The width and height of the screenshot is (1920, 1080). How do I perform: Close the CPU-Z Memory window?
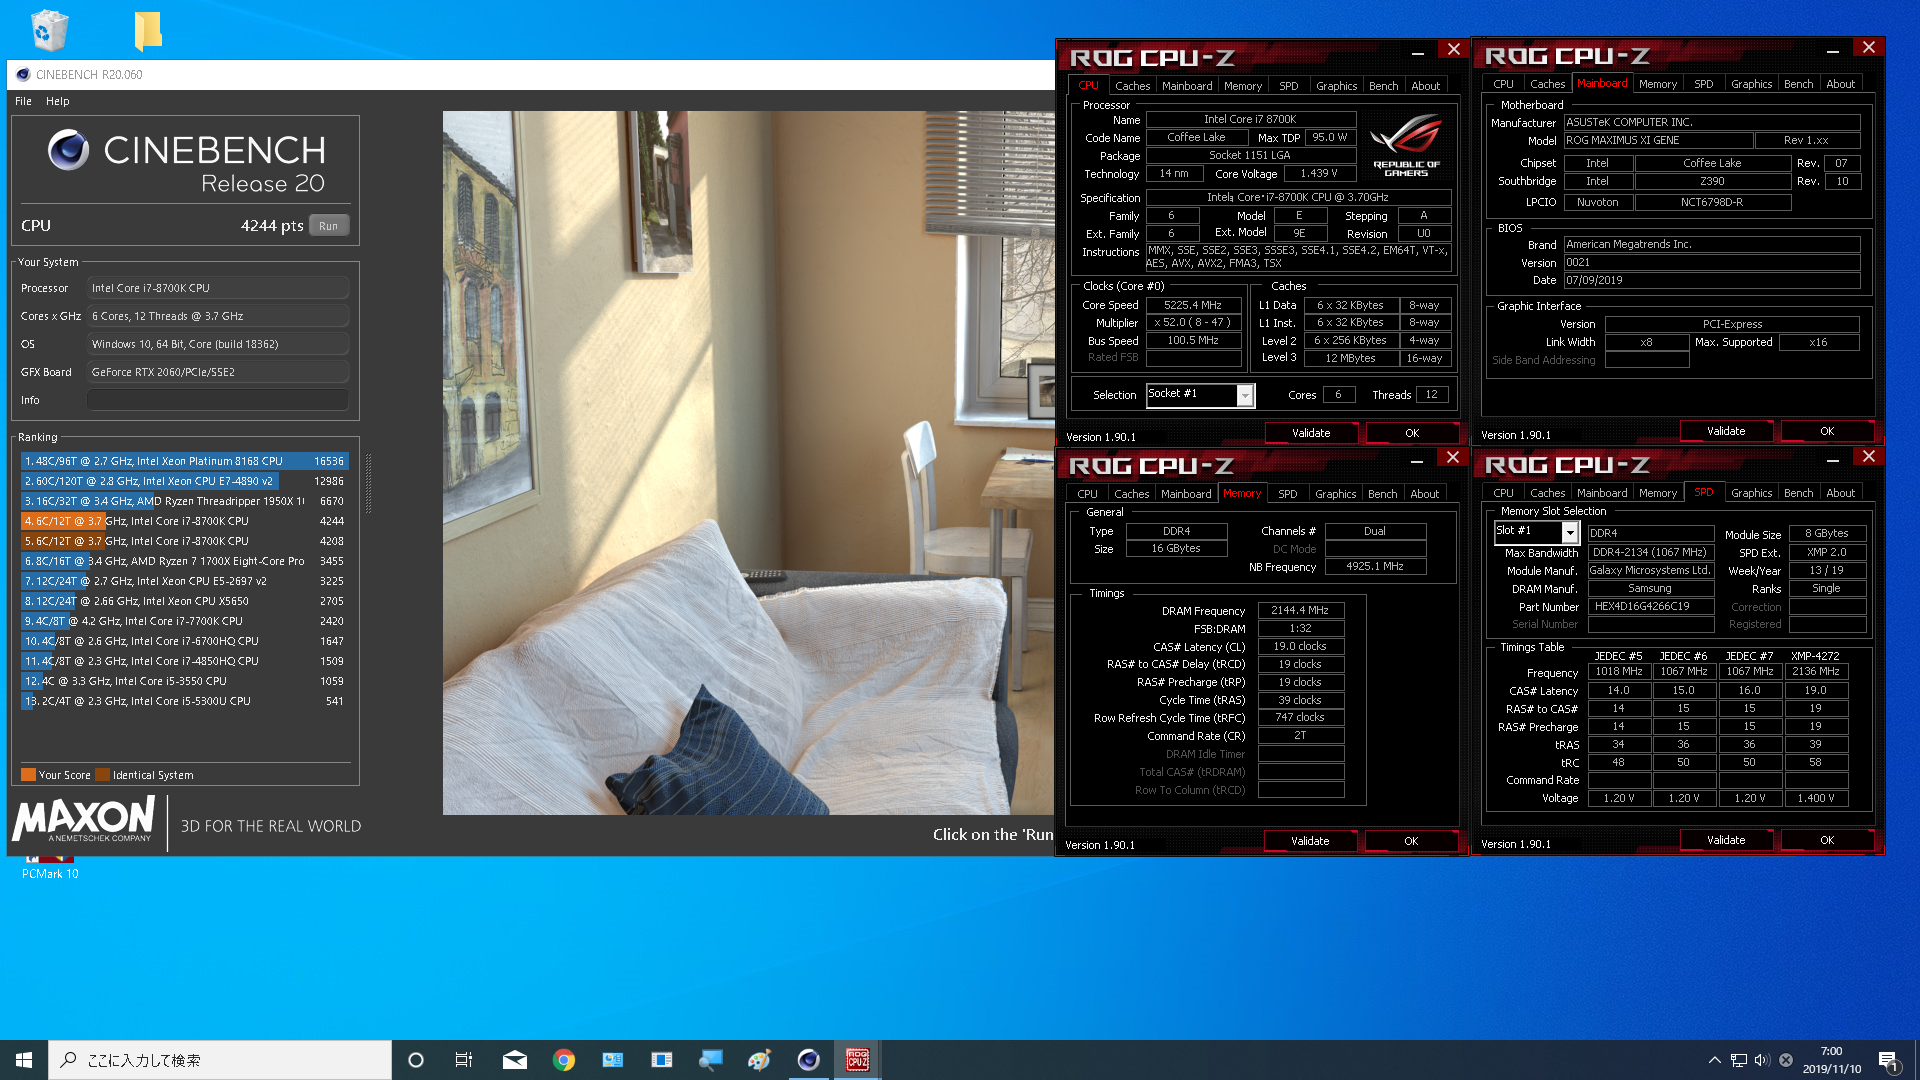point(1452,457)
